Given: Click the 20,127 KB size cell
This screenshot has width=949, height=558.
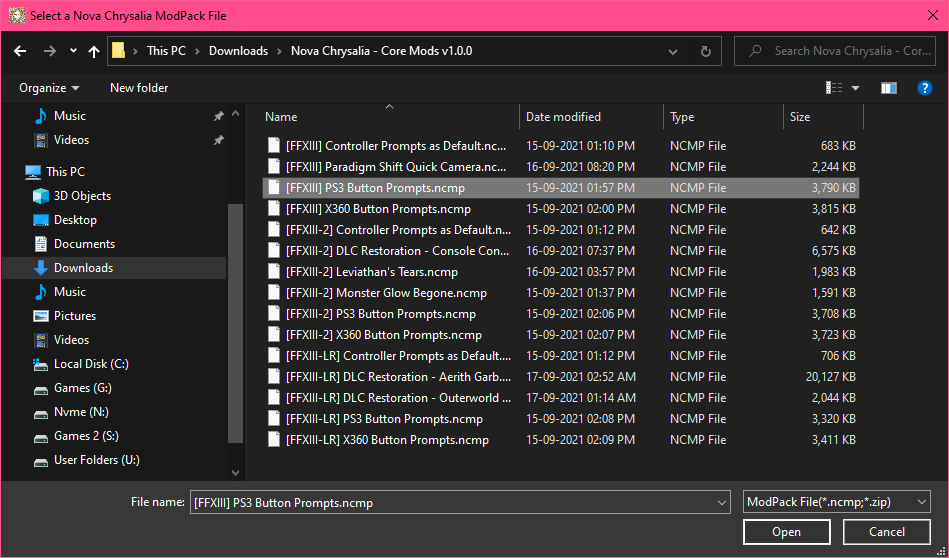Looking at the screenshot, I should click(830, 377).
